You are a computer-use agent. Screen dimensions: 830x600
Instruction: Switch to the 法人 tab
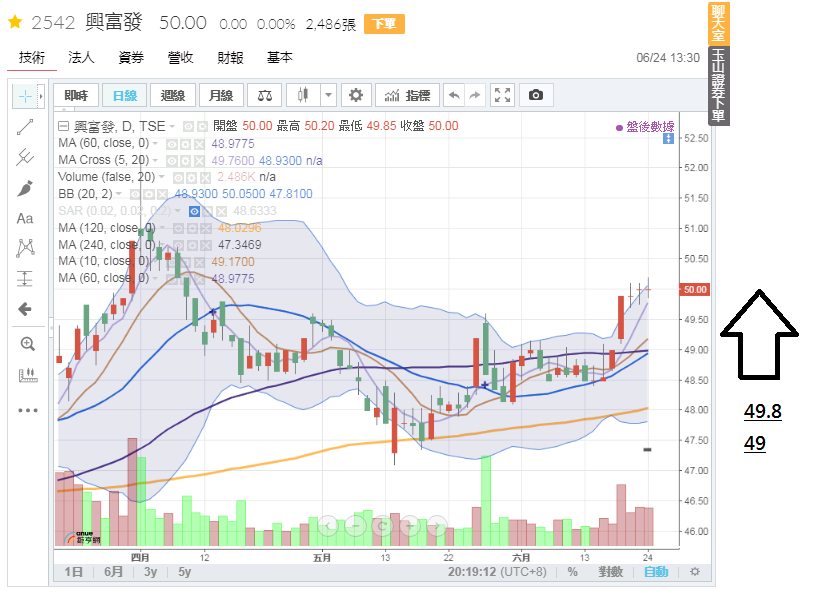(x=81, y=58)
